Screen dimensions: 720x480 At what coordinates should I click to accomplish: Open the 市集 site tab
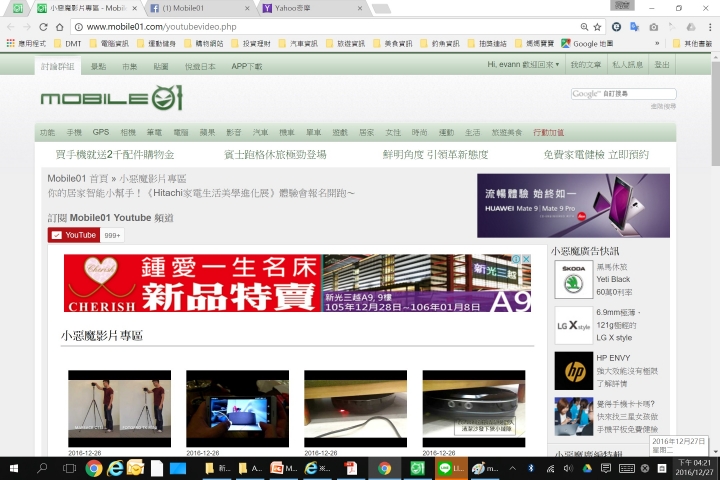point(129,66)
